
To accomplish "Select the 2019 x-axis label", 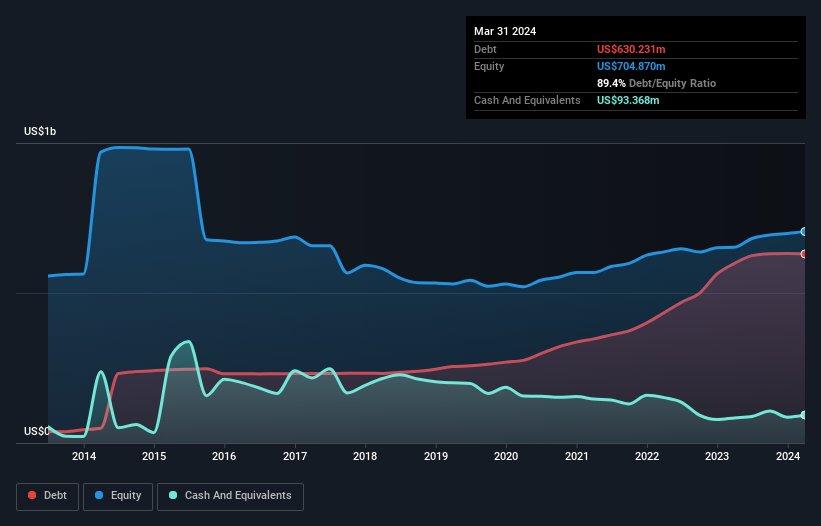I will [x=436, y=456].
